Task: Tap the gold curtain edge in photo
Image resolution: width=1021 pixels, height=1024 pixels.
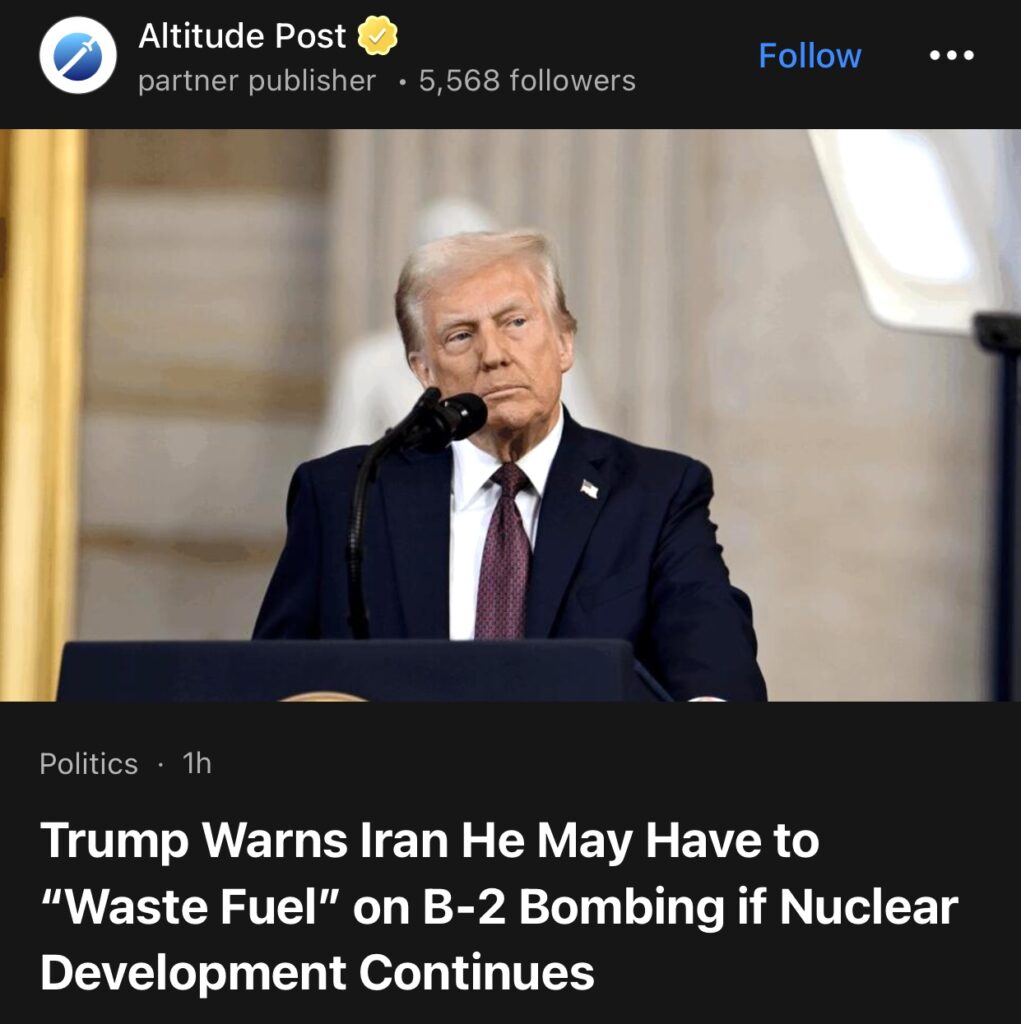Action: (x=41, y=415)
